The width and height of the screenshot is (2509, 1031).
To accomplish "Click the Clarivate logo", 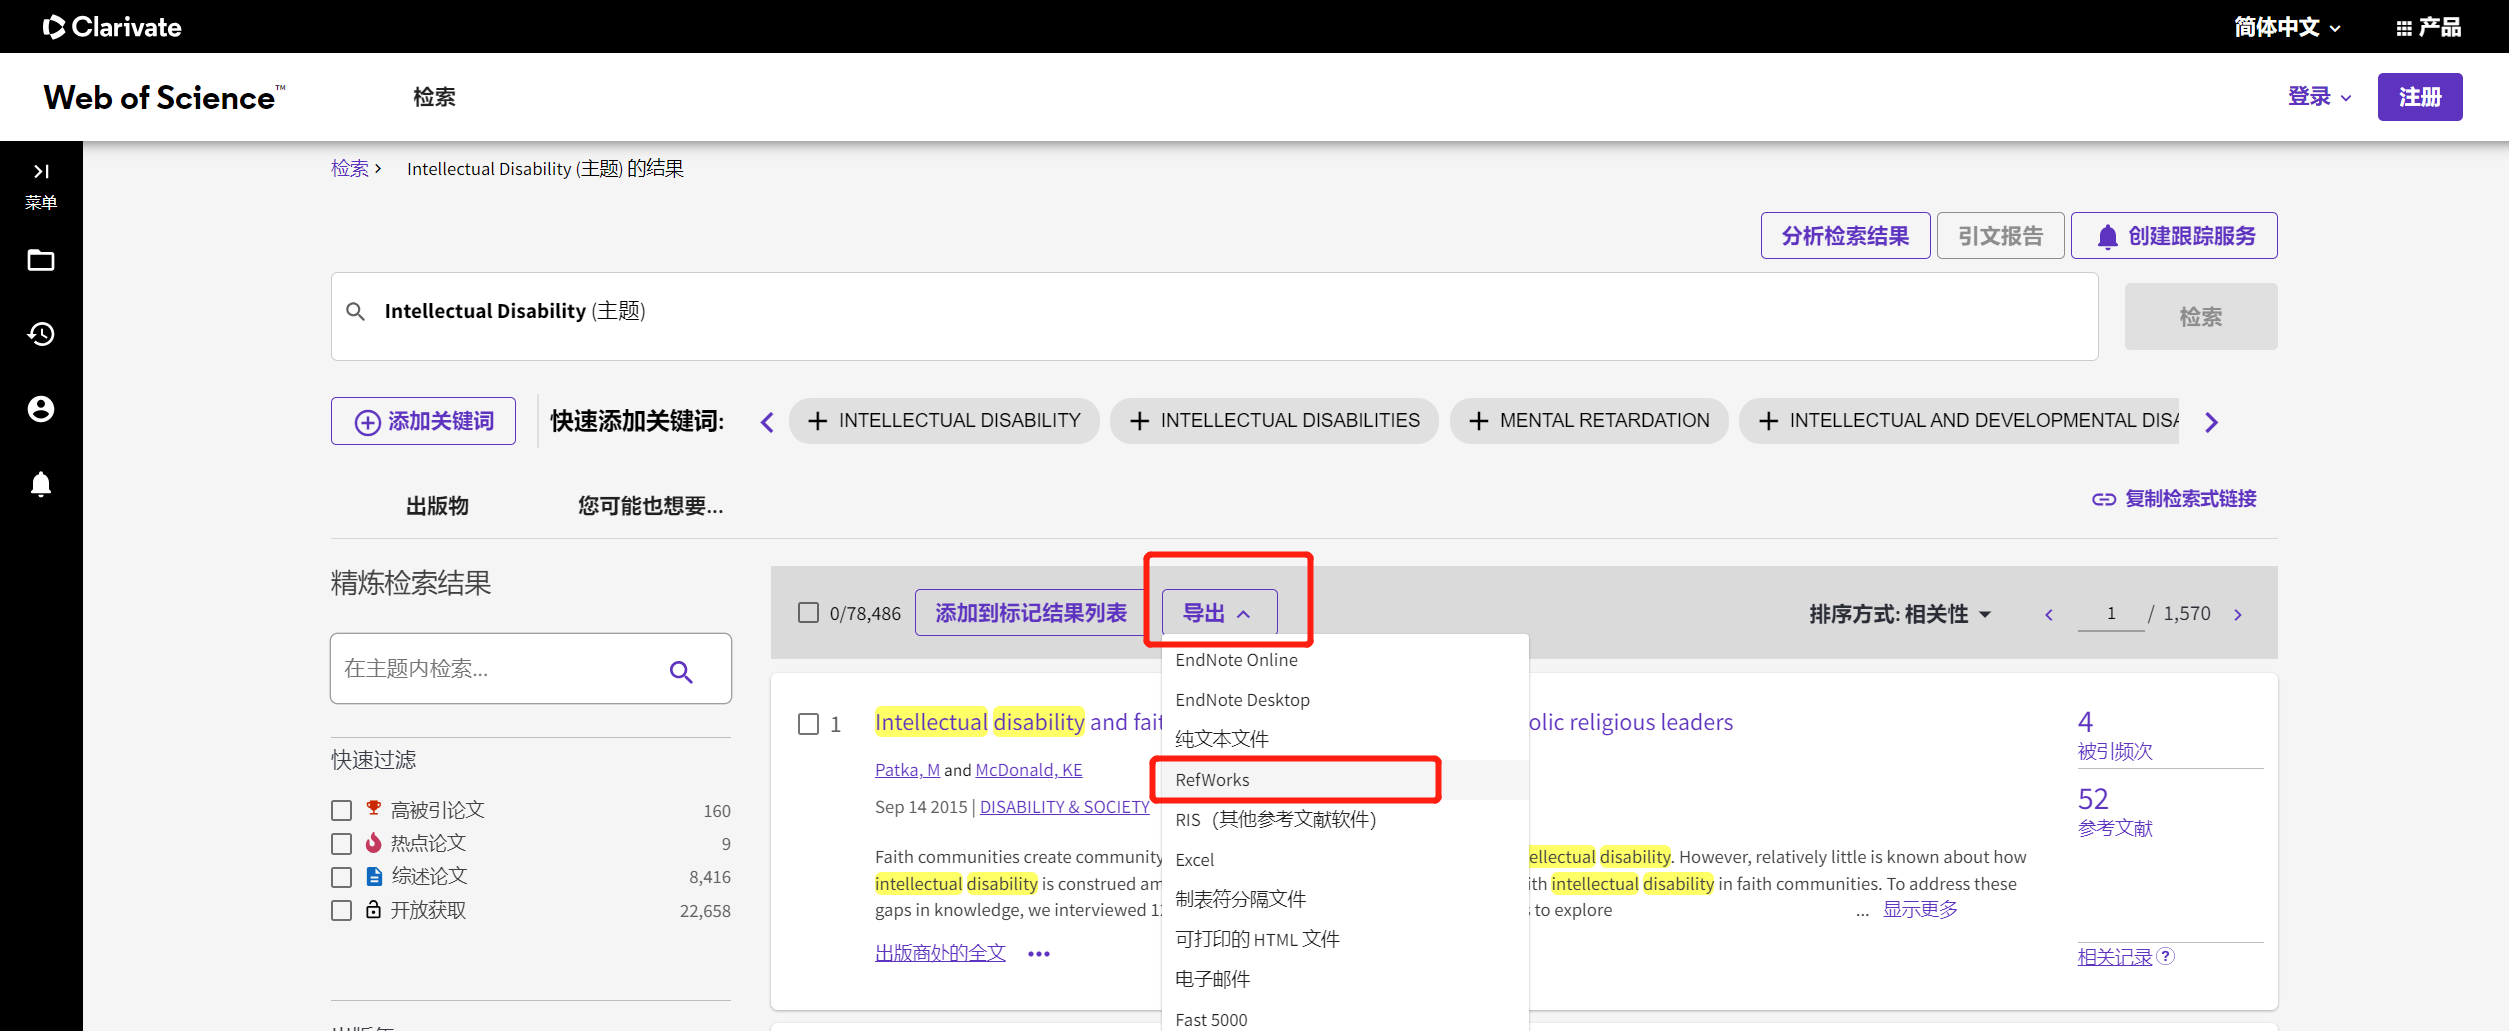I will (x=111, y=26).
